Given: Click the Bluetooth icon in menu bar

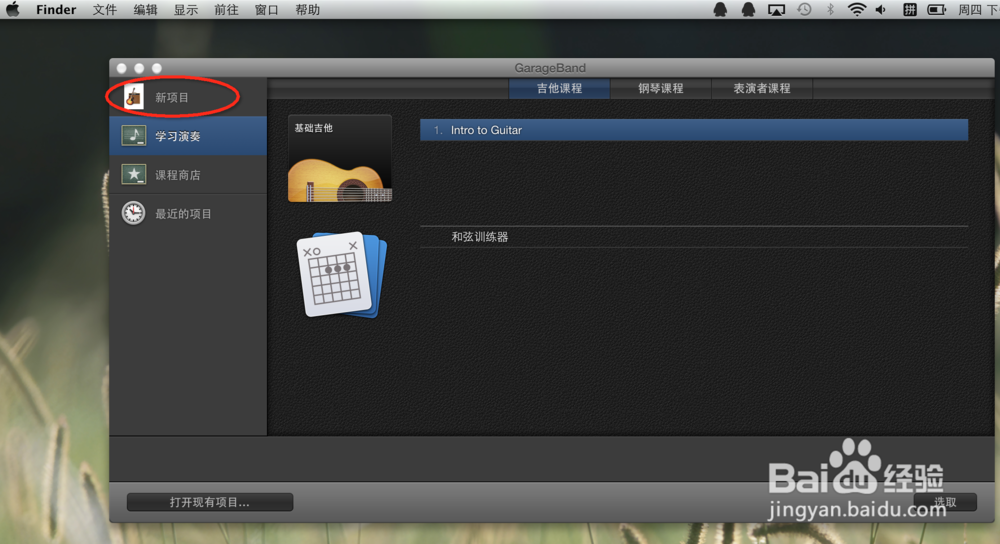Looking at the screenshot, I should [x=830, y=10].
